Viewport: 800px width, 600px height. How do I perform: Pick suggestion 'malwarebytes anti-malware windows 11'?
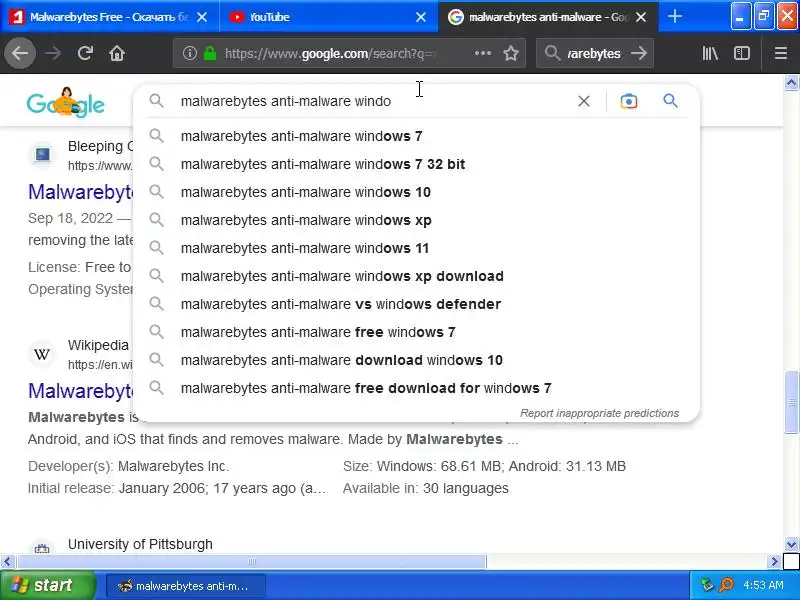416,248
